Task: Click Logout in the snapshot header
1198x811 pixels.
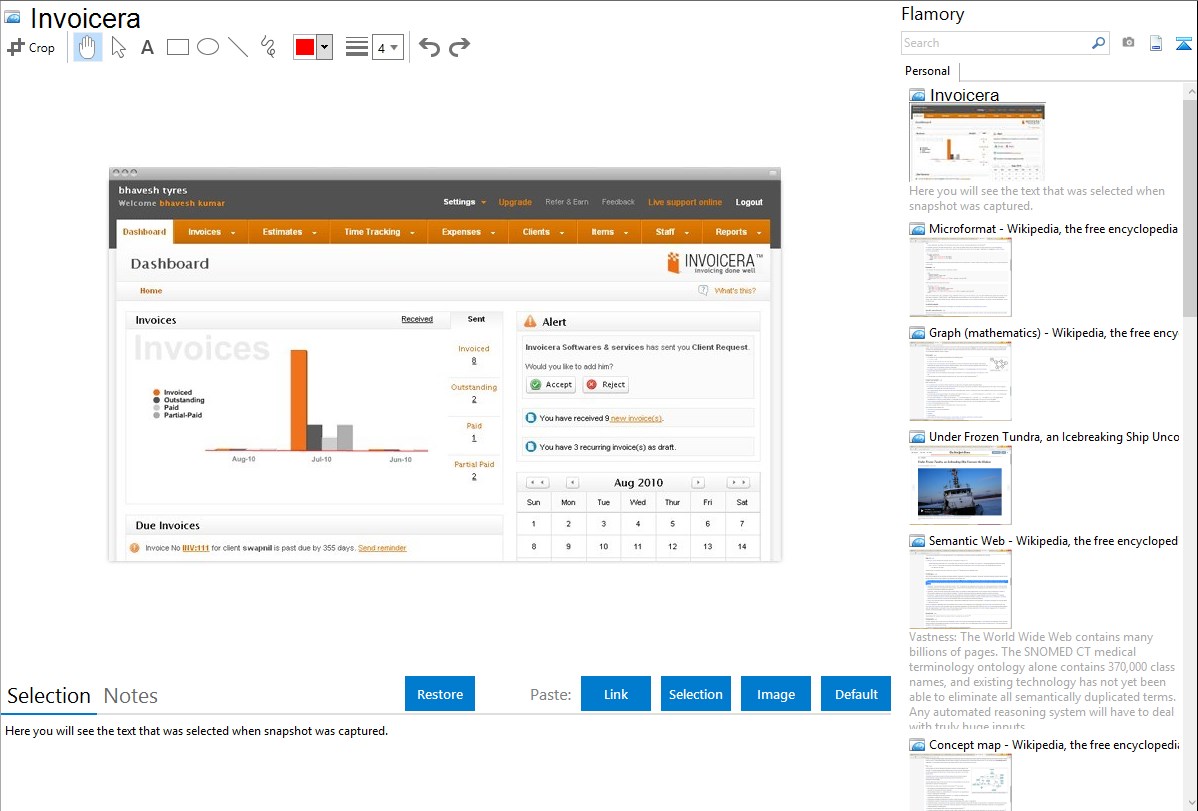Action: 749,203
